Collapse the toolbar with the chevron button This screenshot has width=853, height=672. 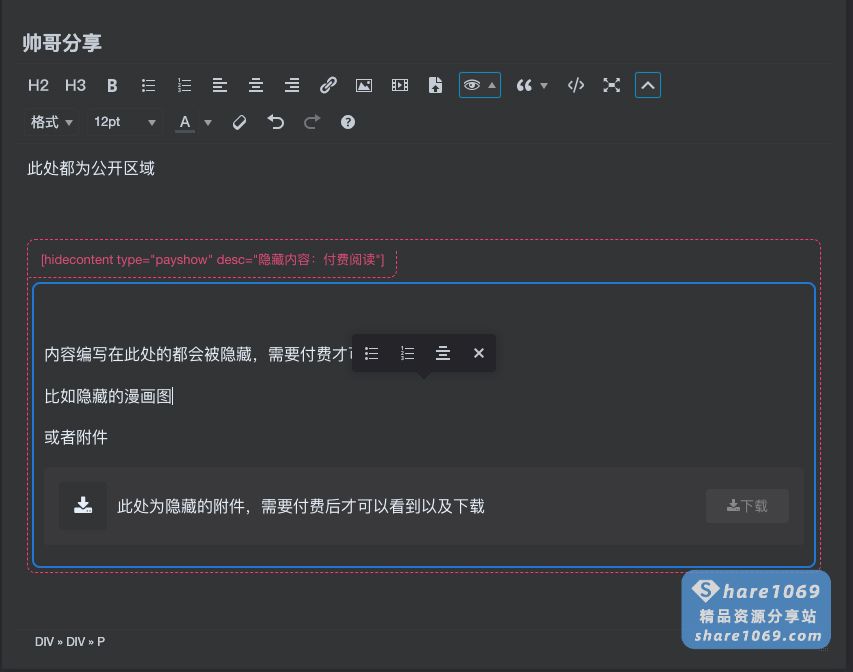(x=648, y=85)
